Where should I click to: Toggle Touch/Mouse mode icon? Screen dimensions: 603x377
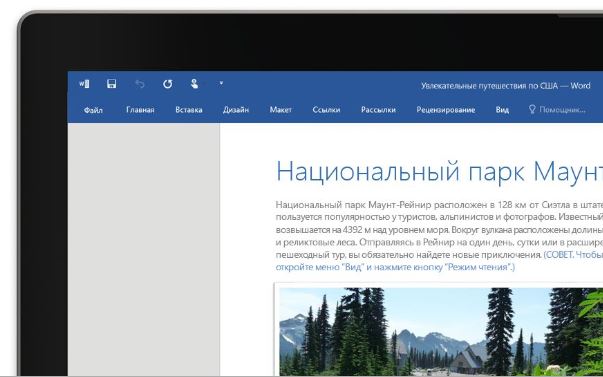(195, 84)
